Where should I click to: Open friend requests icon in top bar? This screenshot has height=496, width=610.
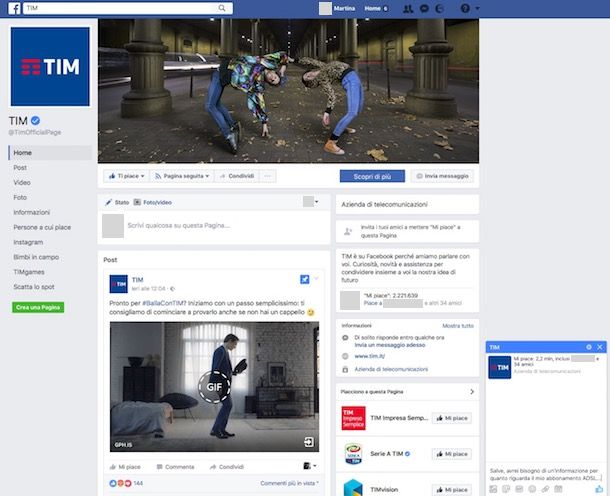click(x=408, y=8)
